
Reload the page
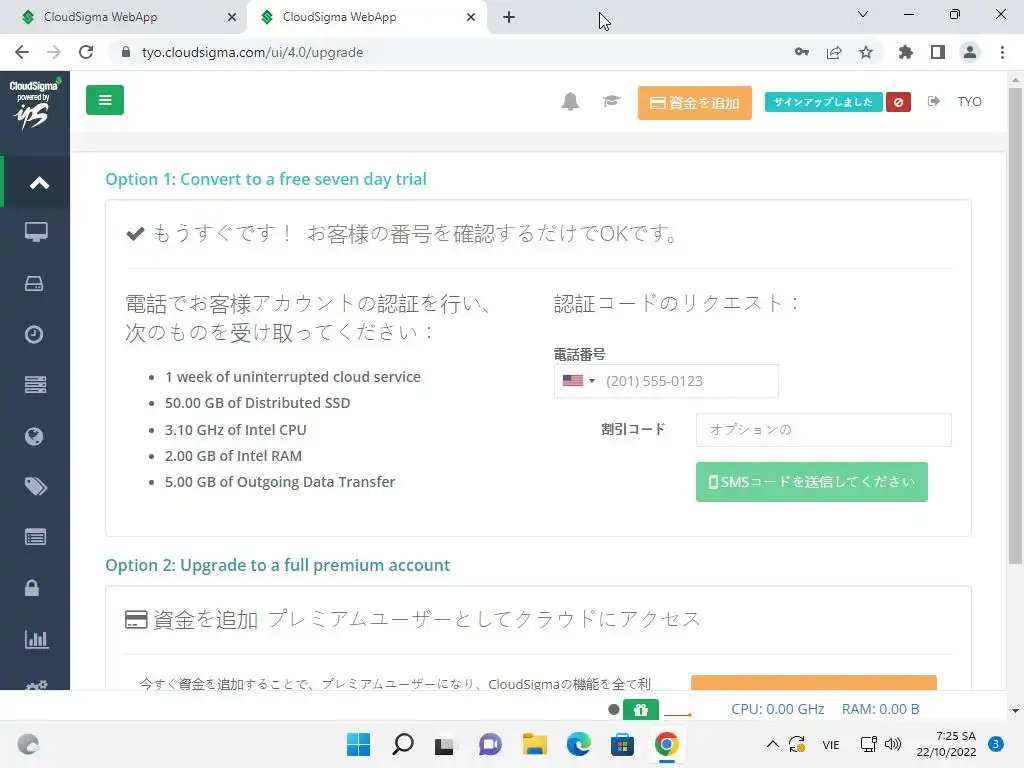pos(86,52)
